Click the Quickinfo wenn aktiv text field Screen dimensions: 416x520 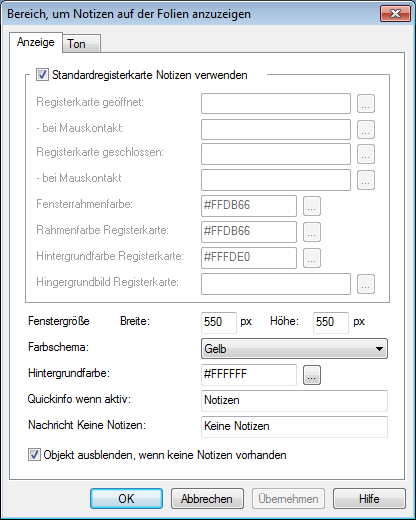pyautogui.click(x=294, y=401)
